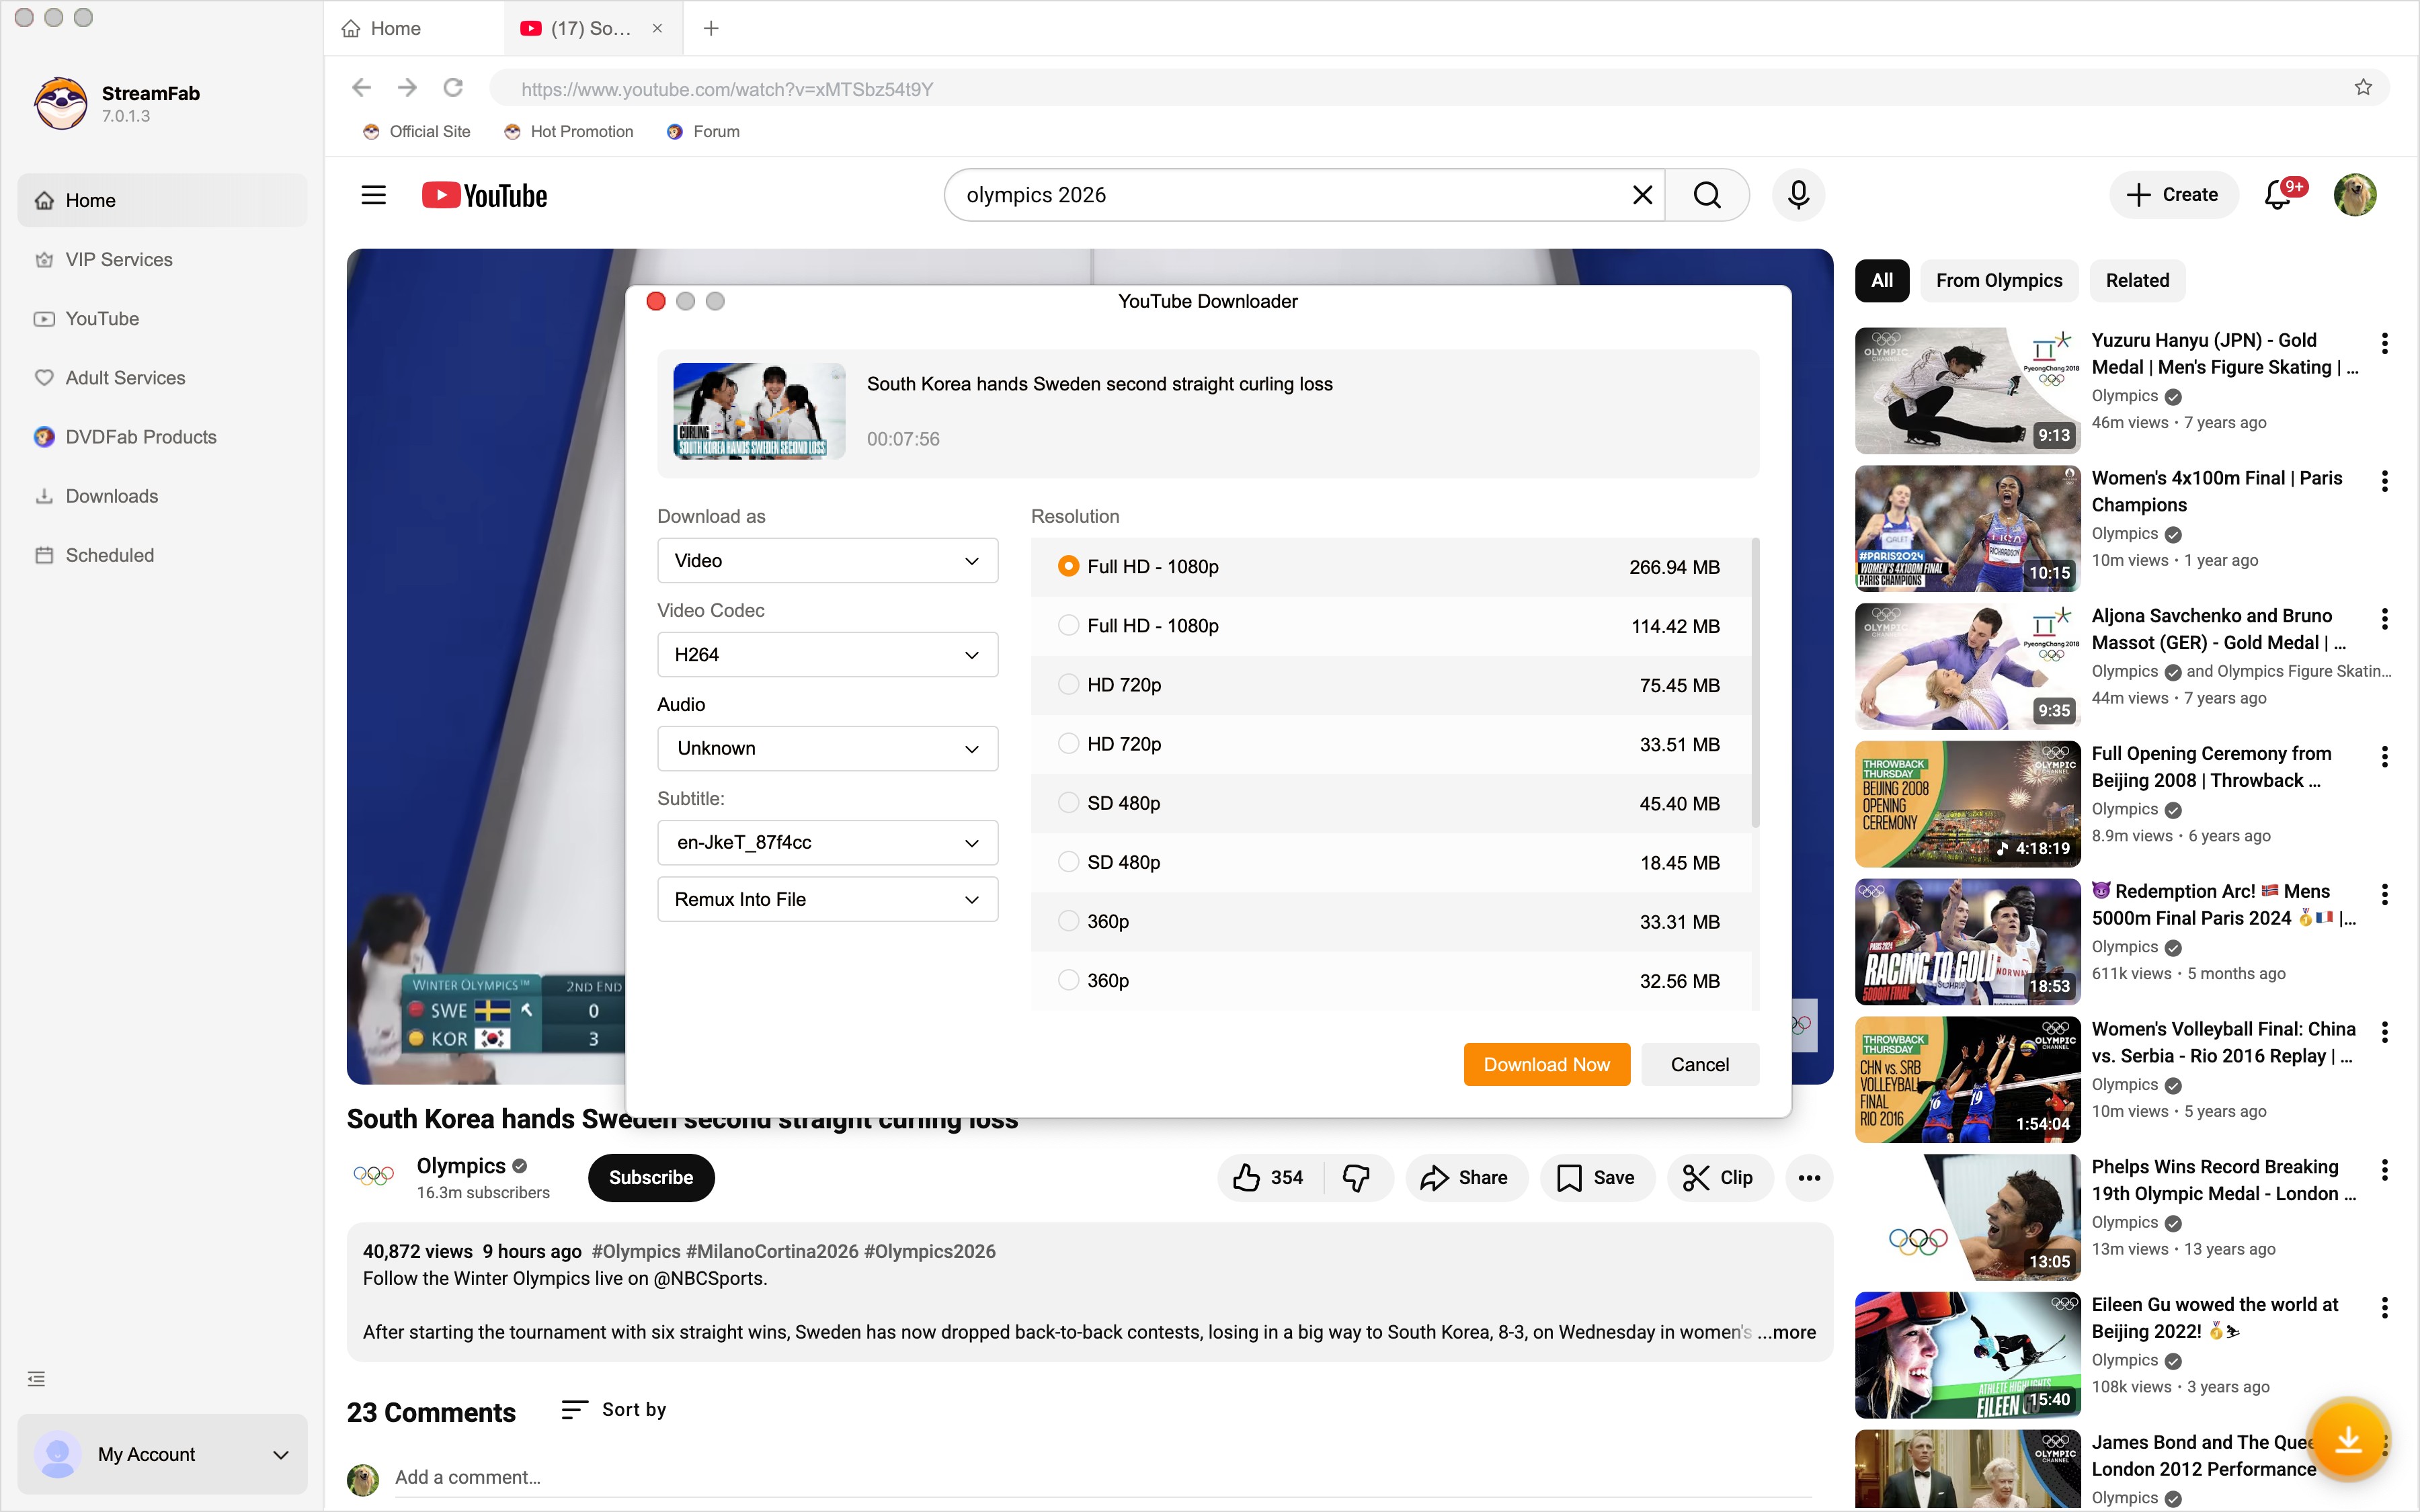The image size is (2420, 1512).
Task: Open the Scheduled tasks section
Action: (108, 555)
